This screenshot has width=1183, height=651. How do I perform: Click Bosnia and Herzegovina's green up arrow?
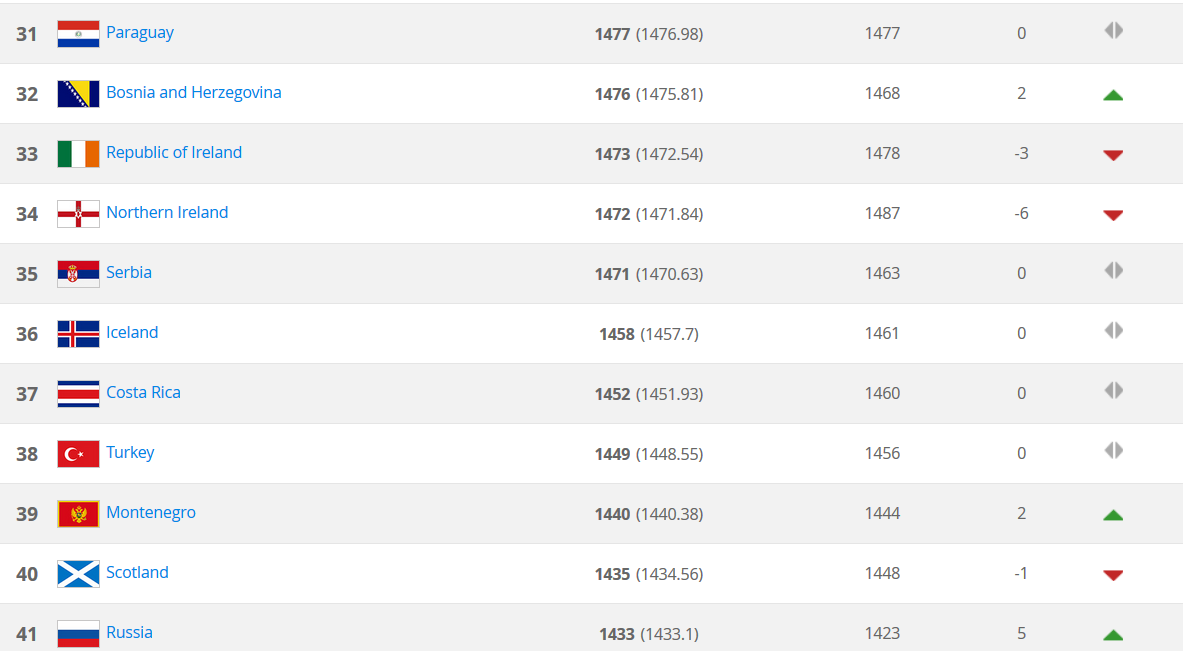click(1113, 95)
